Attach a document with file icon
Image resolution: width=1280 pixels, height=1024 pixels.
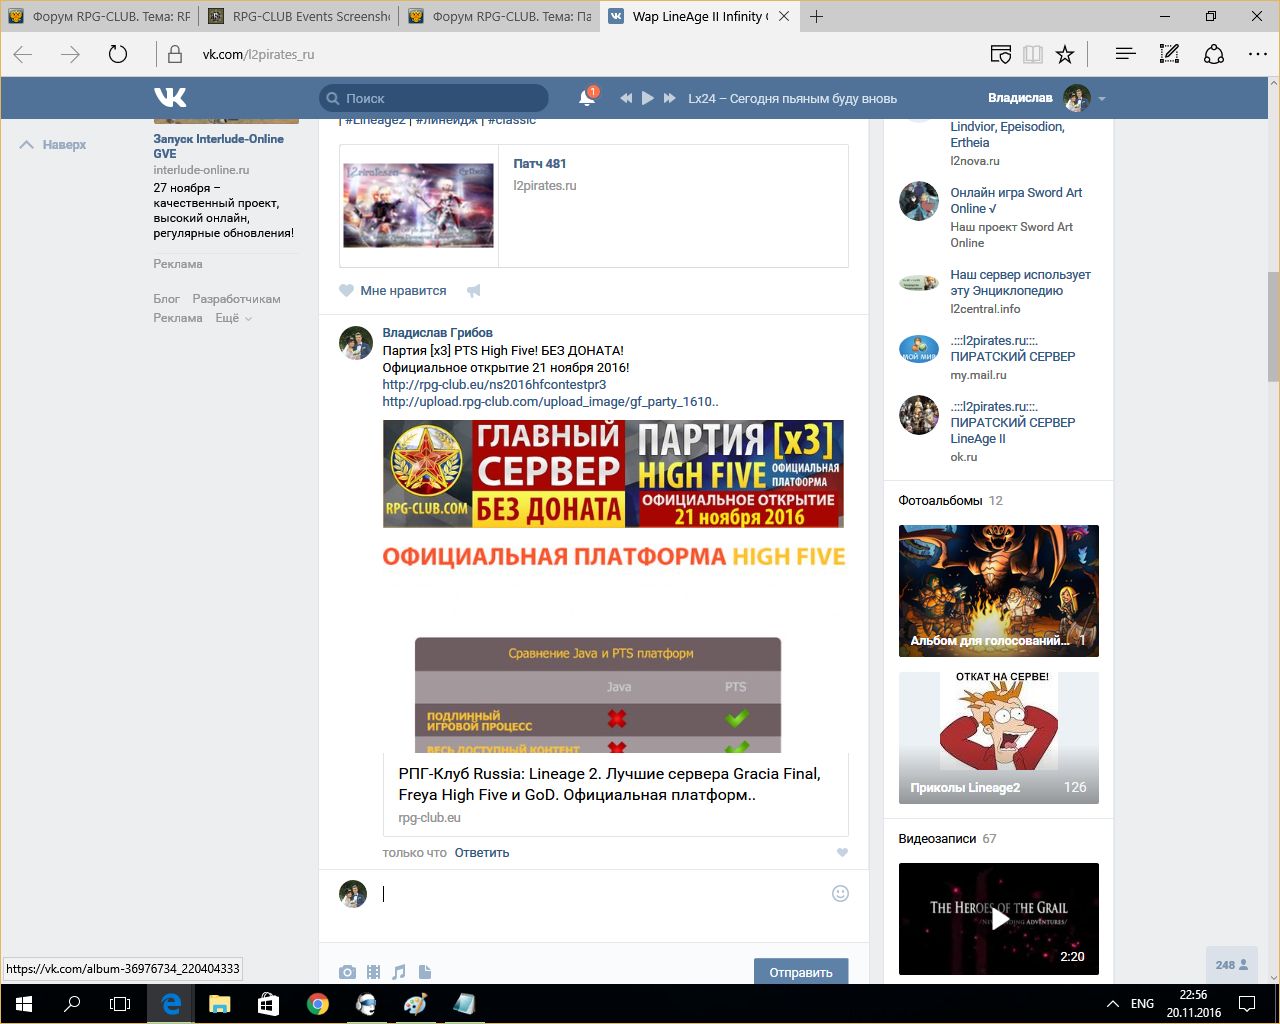425,972
